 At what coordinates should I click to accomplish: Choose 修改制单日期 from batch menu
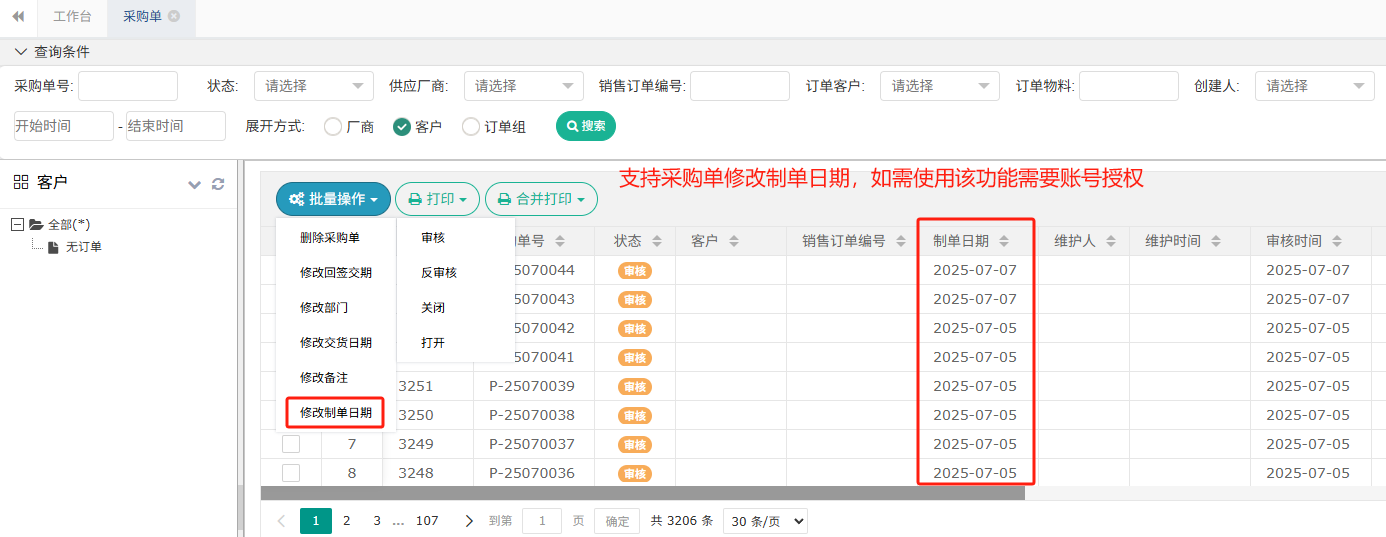[335, 412]
